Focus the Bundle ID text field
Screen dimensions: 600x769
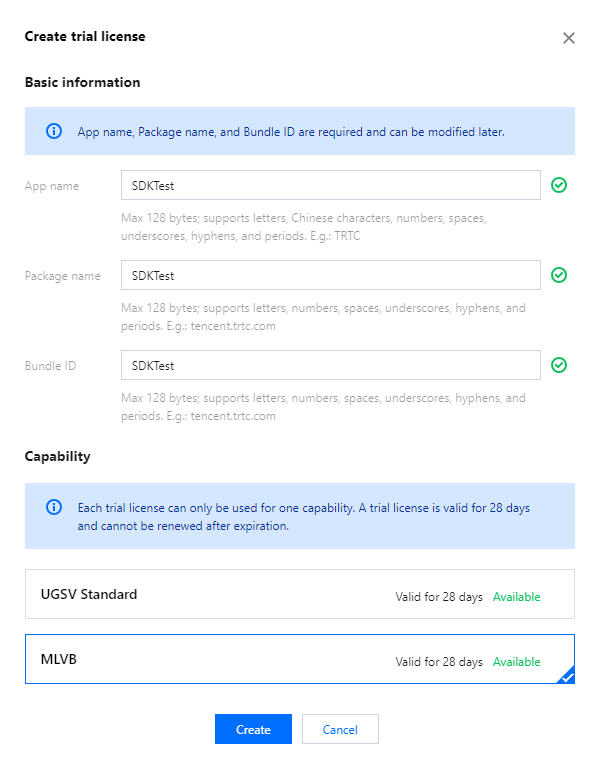click(330, 365)
